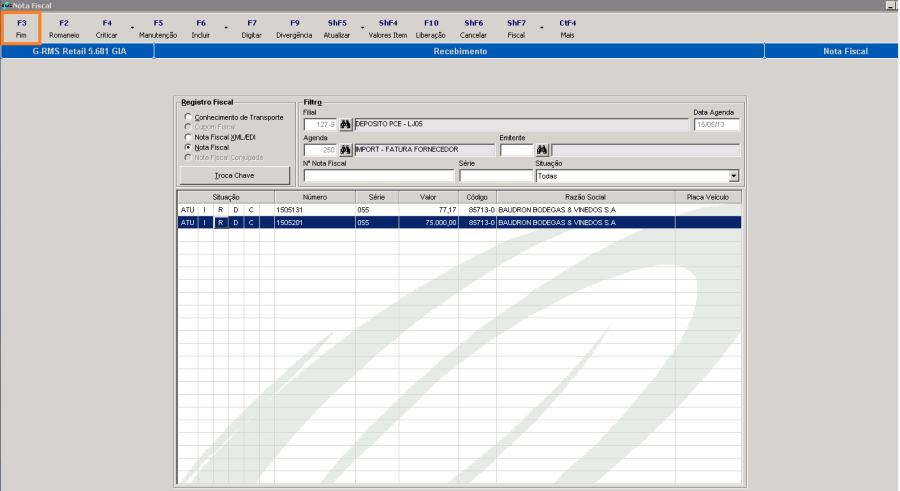Screen dimensions: 900x491
Task: Sort by the Valor column header
Action: [428, 197]
